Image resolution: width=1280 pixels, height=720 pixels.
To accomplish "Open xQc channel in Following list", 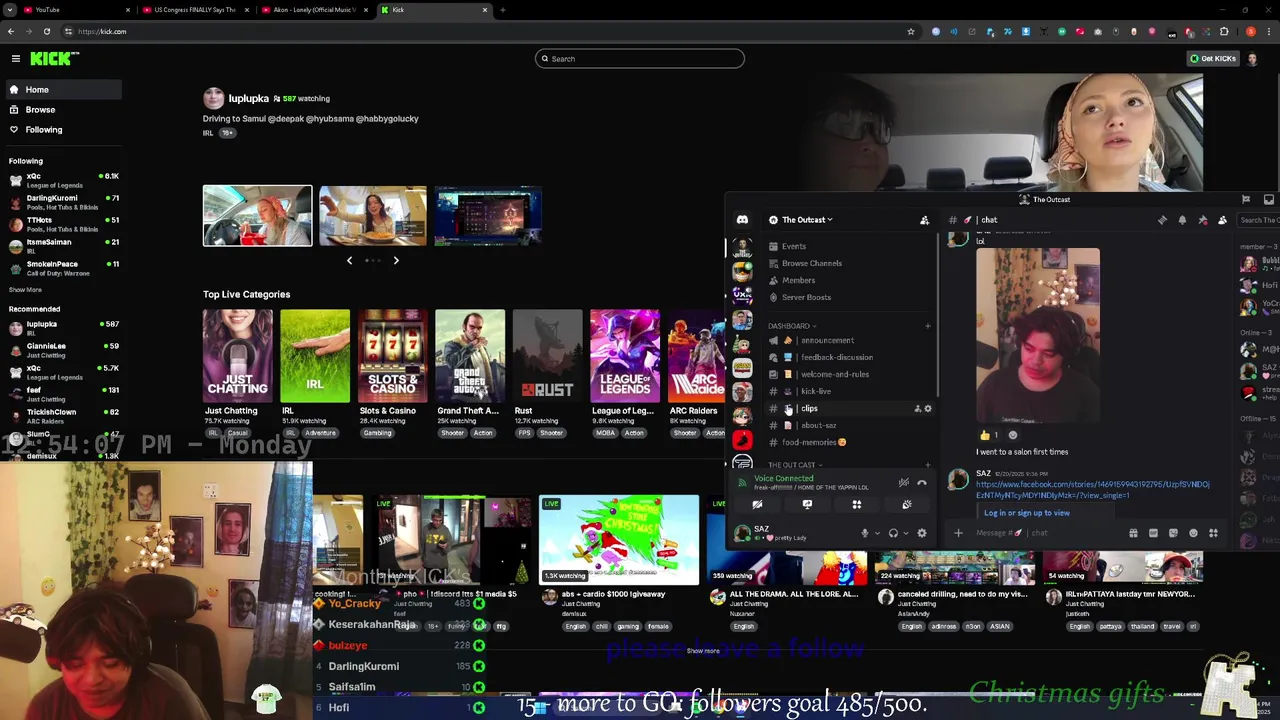I will point(62,180).
